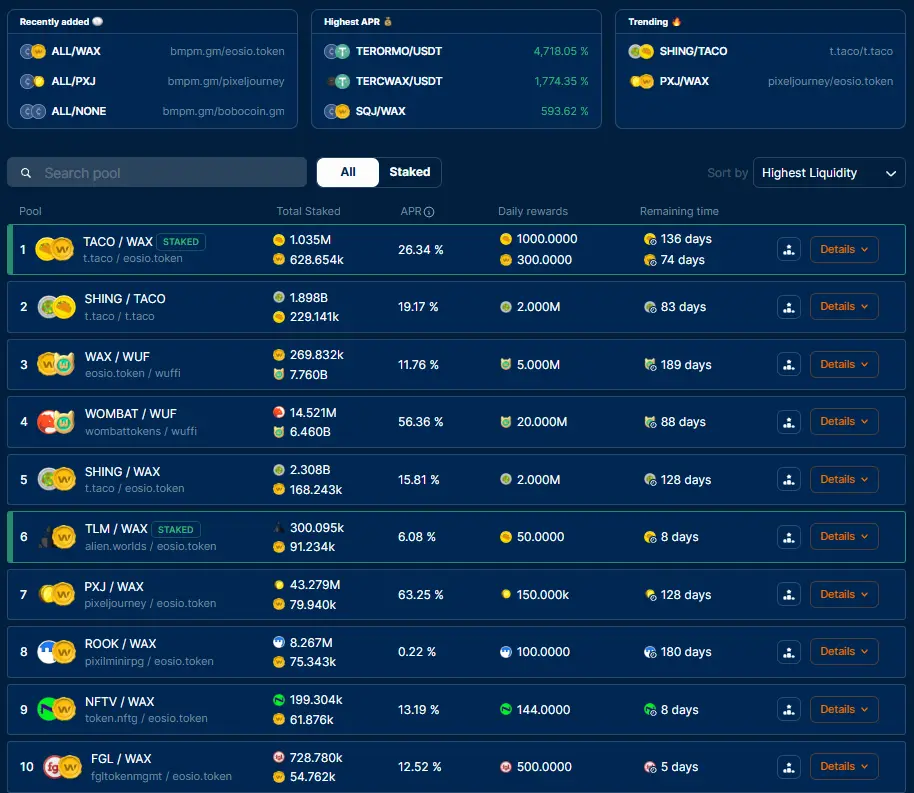Image resolution: width=914 pixels, height=793 pixels.
Task: Click the Remaining time column header
Action: (x=679, y=211)
